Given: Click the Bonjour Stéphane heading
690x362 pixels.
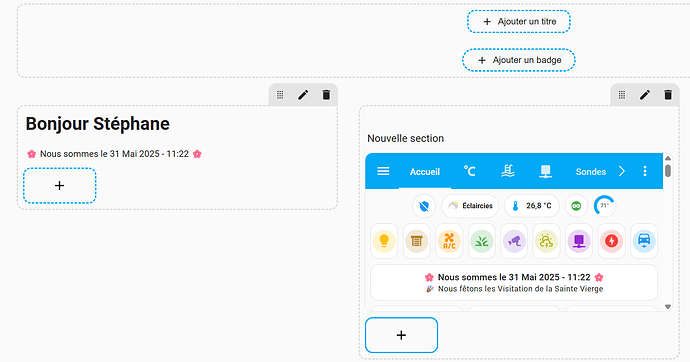Looking at the screenshot, I should [x=97, y=124].
